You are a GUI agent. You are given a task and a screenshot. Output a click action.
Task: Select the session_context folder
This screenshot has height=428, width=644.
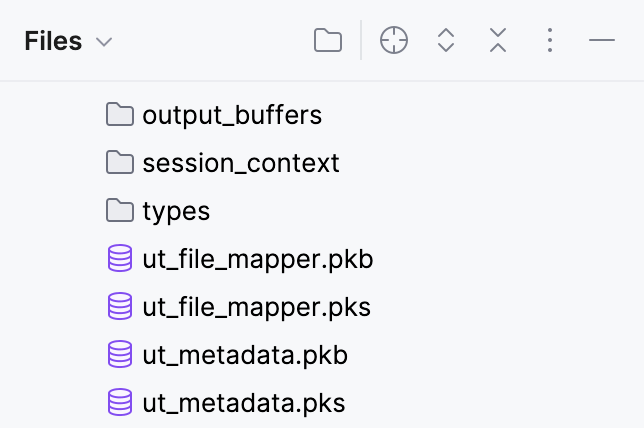click(x=241, y=163)
